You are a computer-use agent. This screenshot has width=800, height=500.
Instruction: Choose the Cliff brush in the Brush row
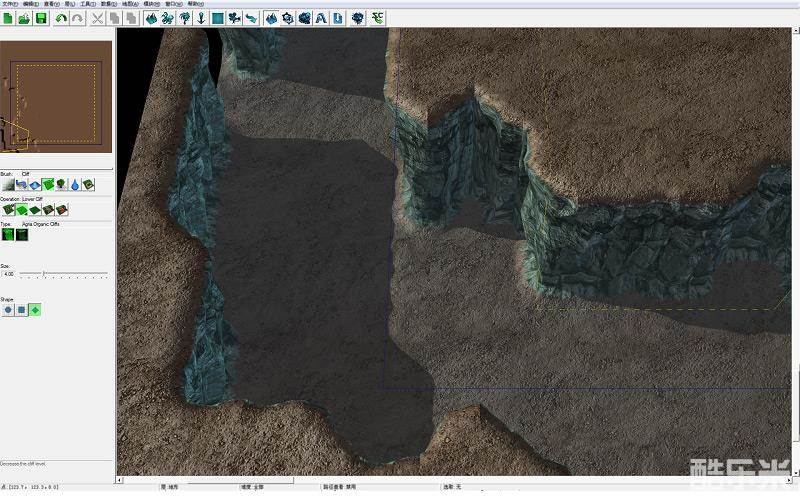click(47, 185)
